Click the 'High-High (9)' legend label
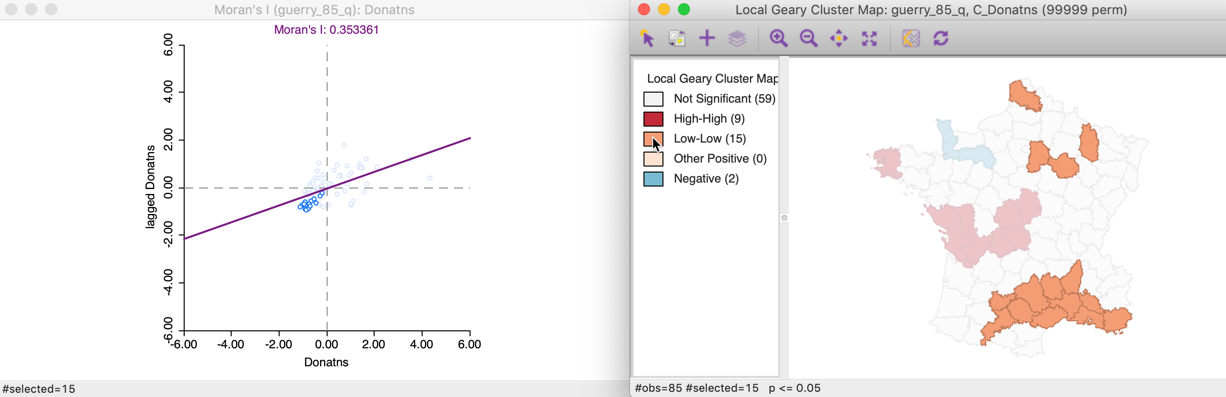 (x=709, y=119)
